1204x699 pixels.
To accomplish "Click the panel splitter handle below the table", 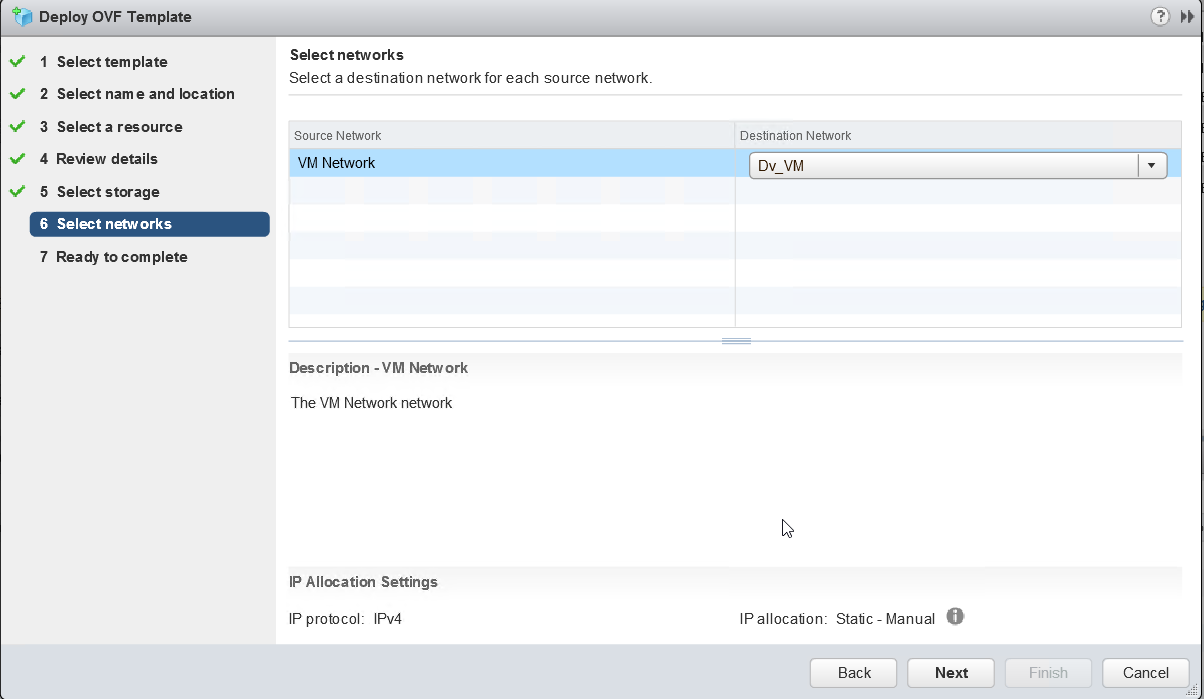I will point(736,341).
